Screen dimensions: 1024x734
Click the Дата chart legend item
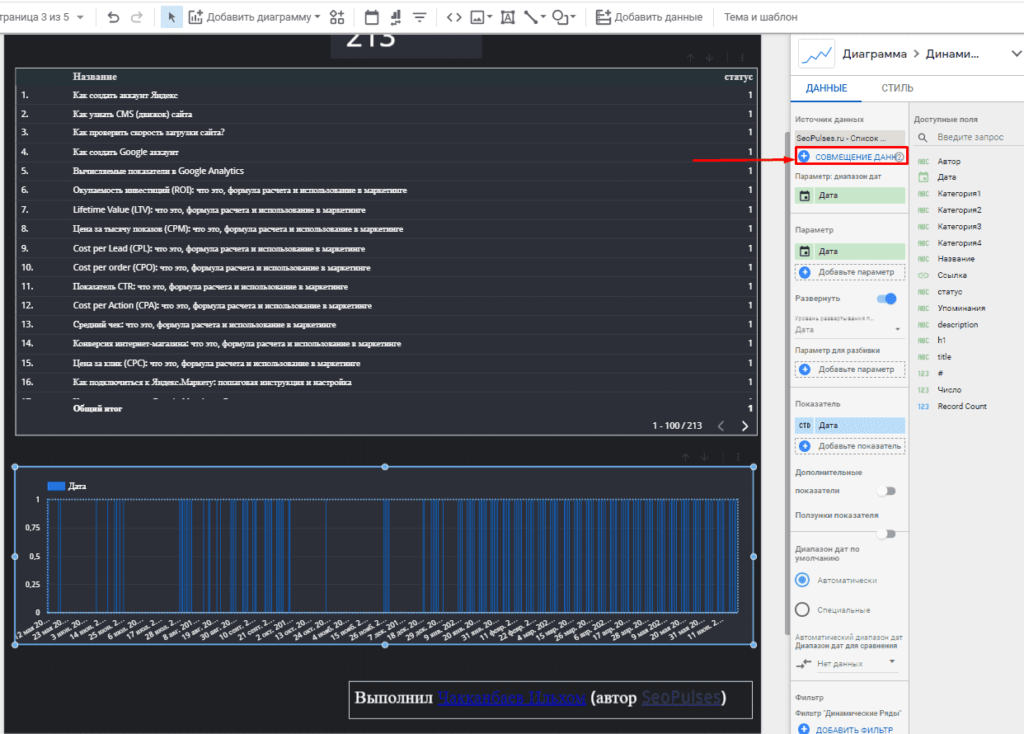tap(67, 486)
